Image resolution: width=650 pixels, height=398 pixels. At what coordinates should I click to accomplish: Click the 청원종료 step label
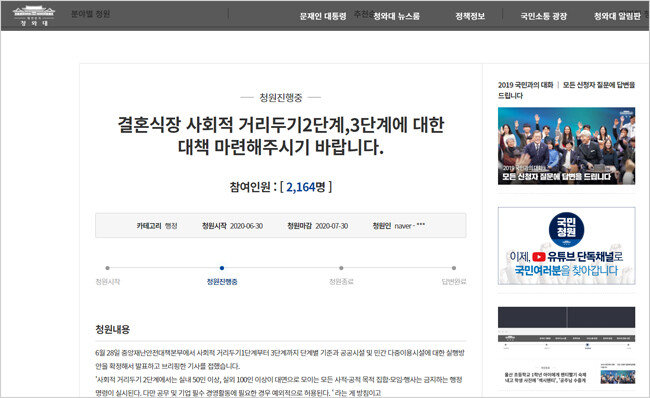click(x=341, y=282)
